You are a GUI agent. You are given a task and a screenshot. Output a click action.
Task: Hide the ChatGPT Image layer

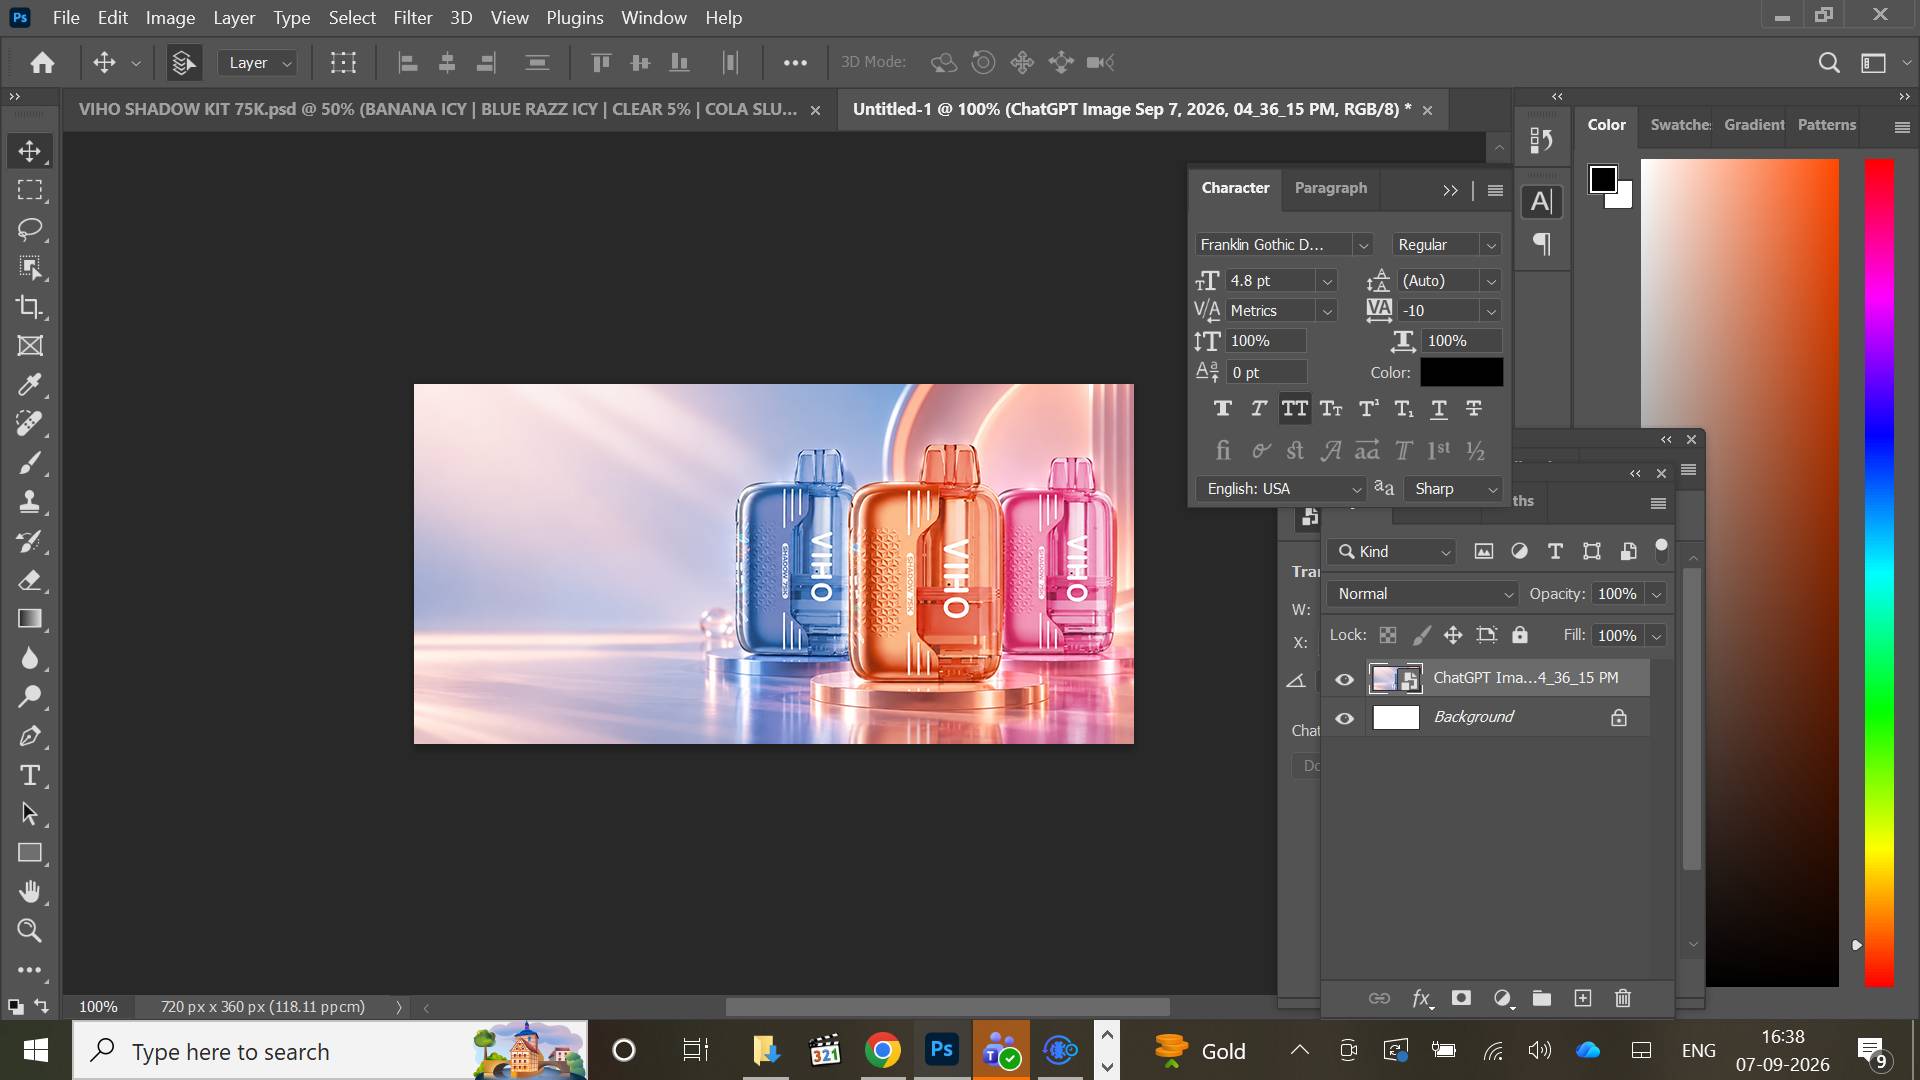click(1345, 679)
